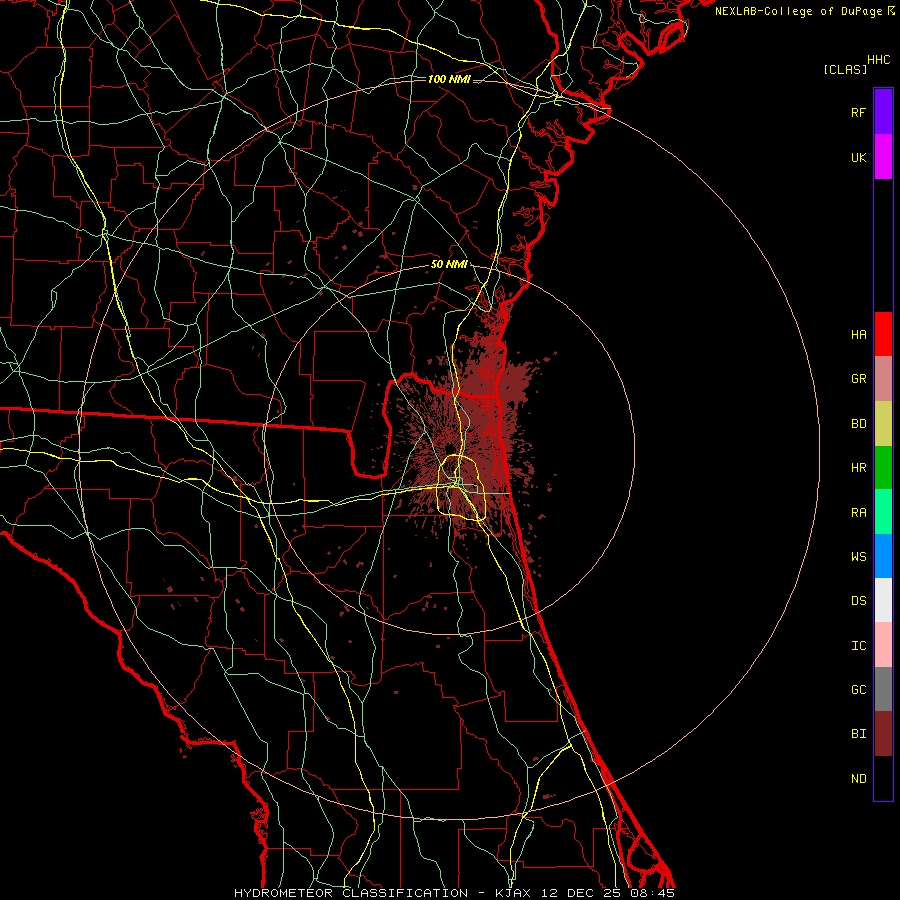This screenshot has width=900, height=900.
Task: Click the UK legend label
Action: pos(858,157)
